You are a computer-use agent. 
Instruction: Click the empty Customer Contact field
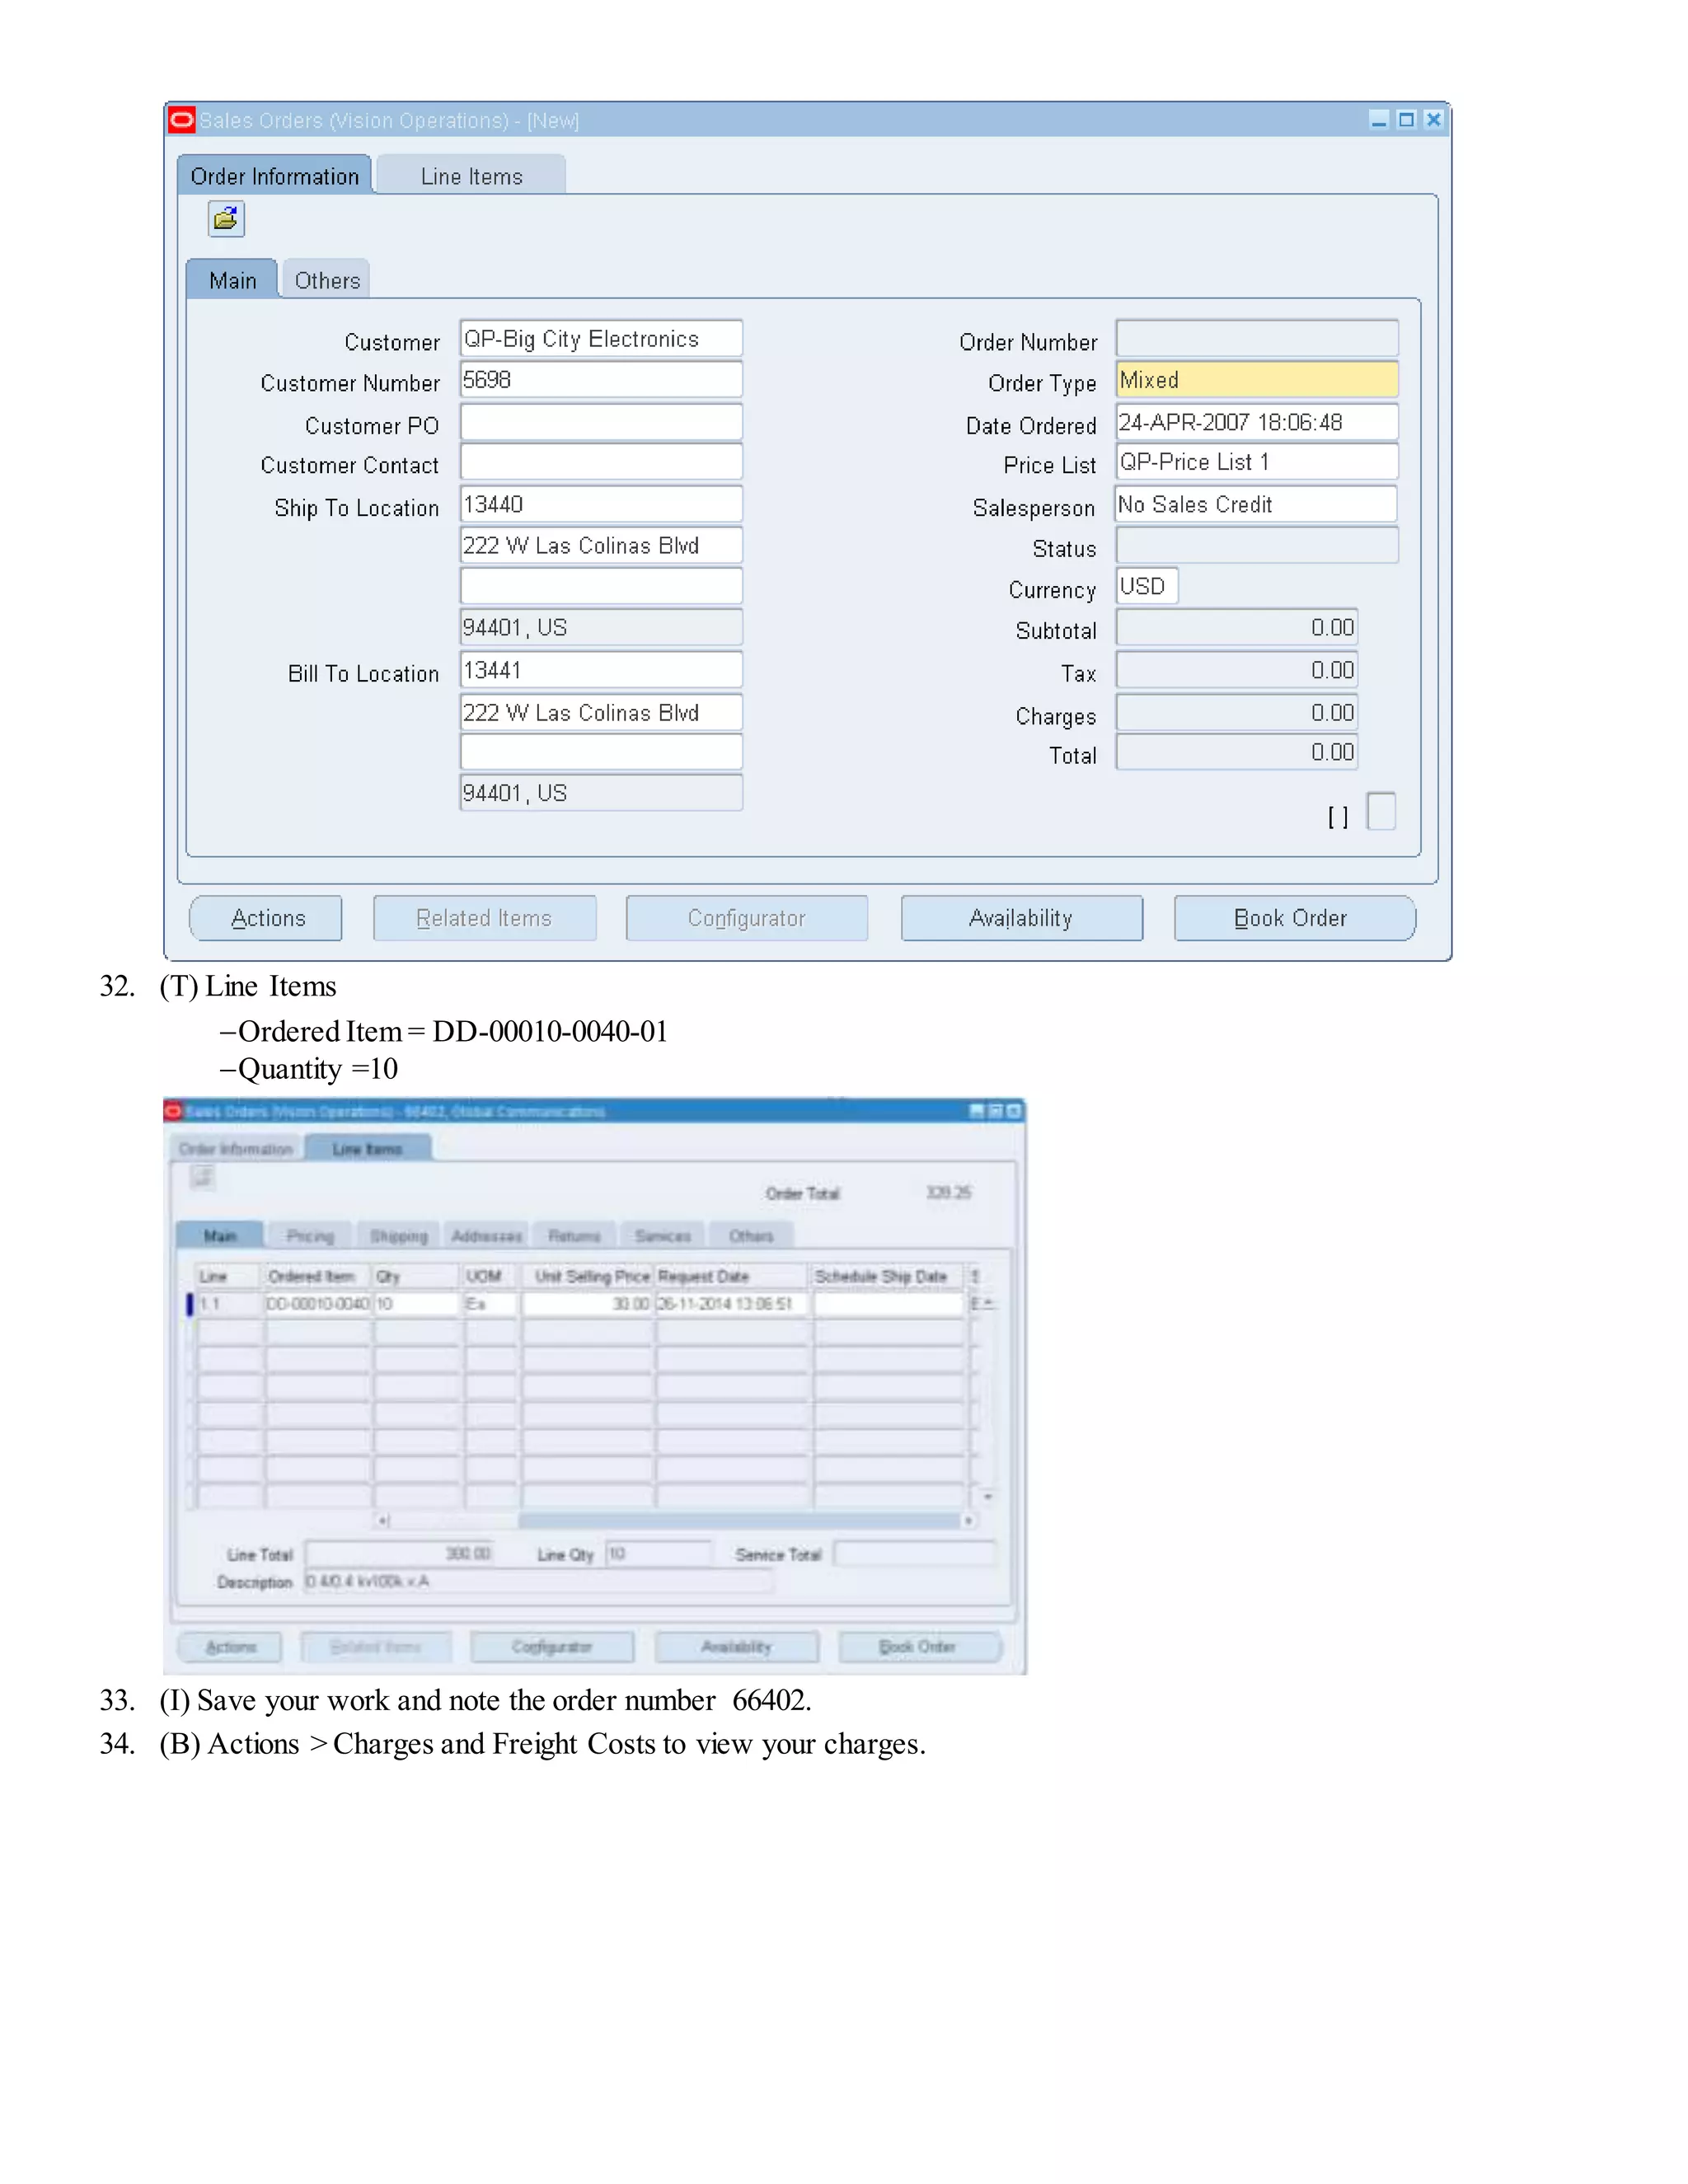[x=601, y=462]
